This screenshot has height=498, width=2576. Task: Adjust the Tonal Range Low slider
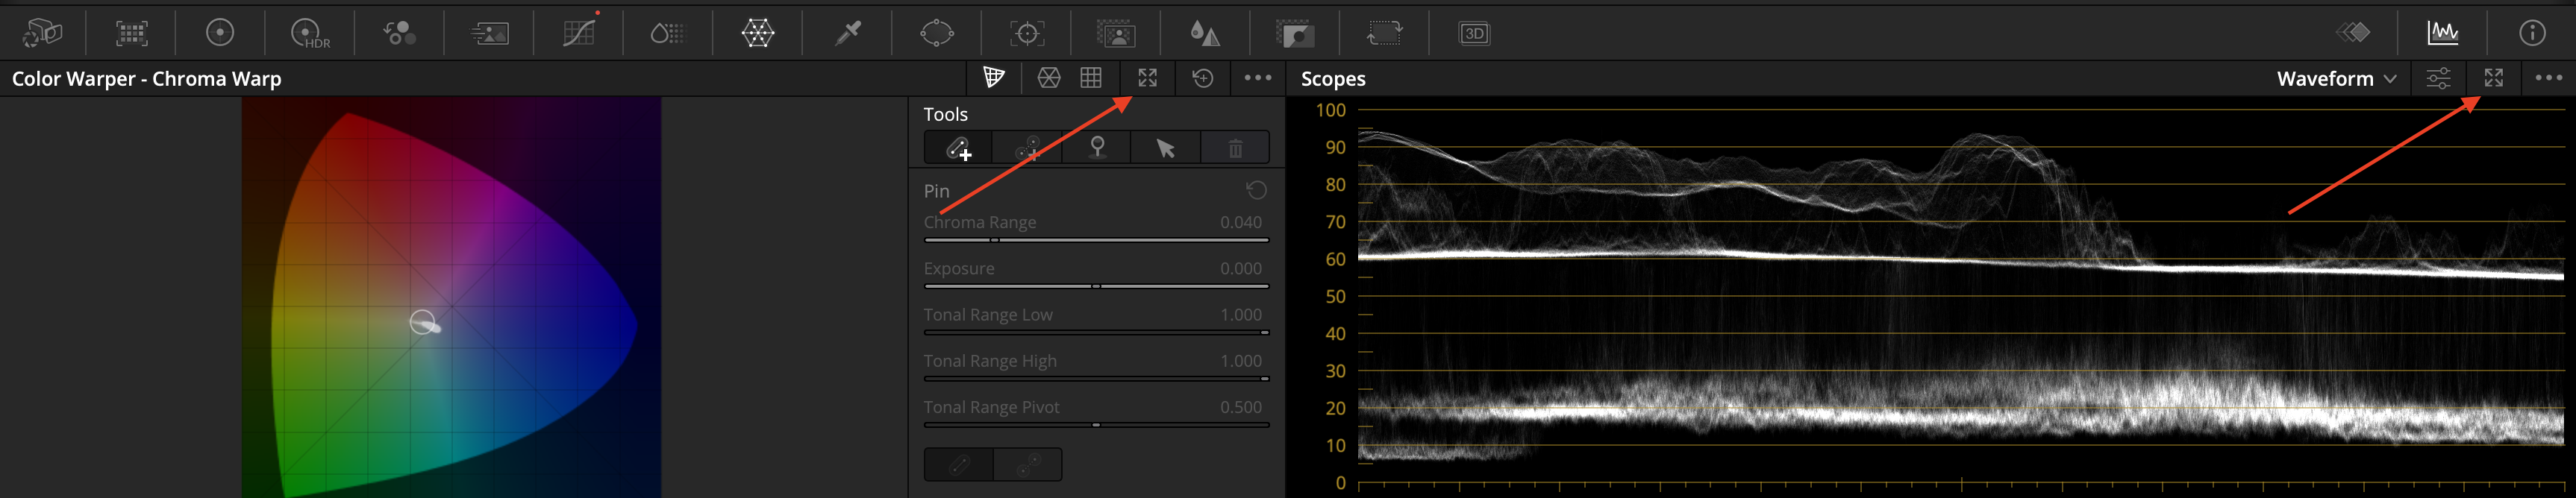pos(1096,332)
